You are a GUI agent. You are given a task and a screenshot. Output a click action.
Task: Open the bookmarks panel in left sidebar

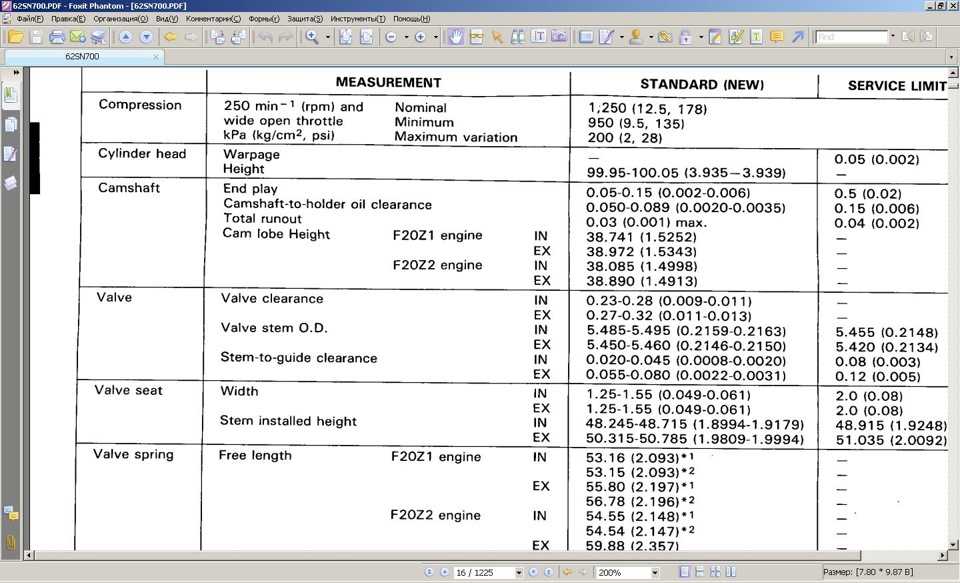[x=11, y=96]
